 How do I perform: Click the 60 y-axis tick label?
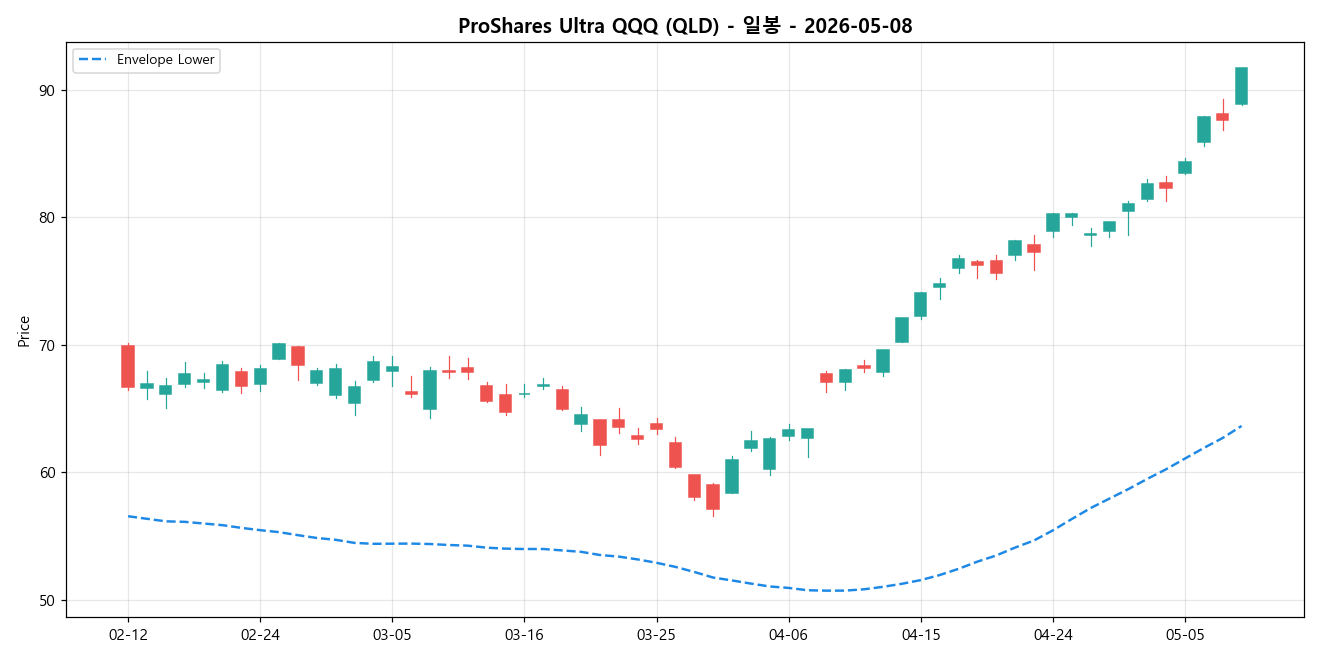47,473
